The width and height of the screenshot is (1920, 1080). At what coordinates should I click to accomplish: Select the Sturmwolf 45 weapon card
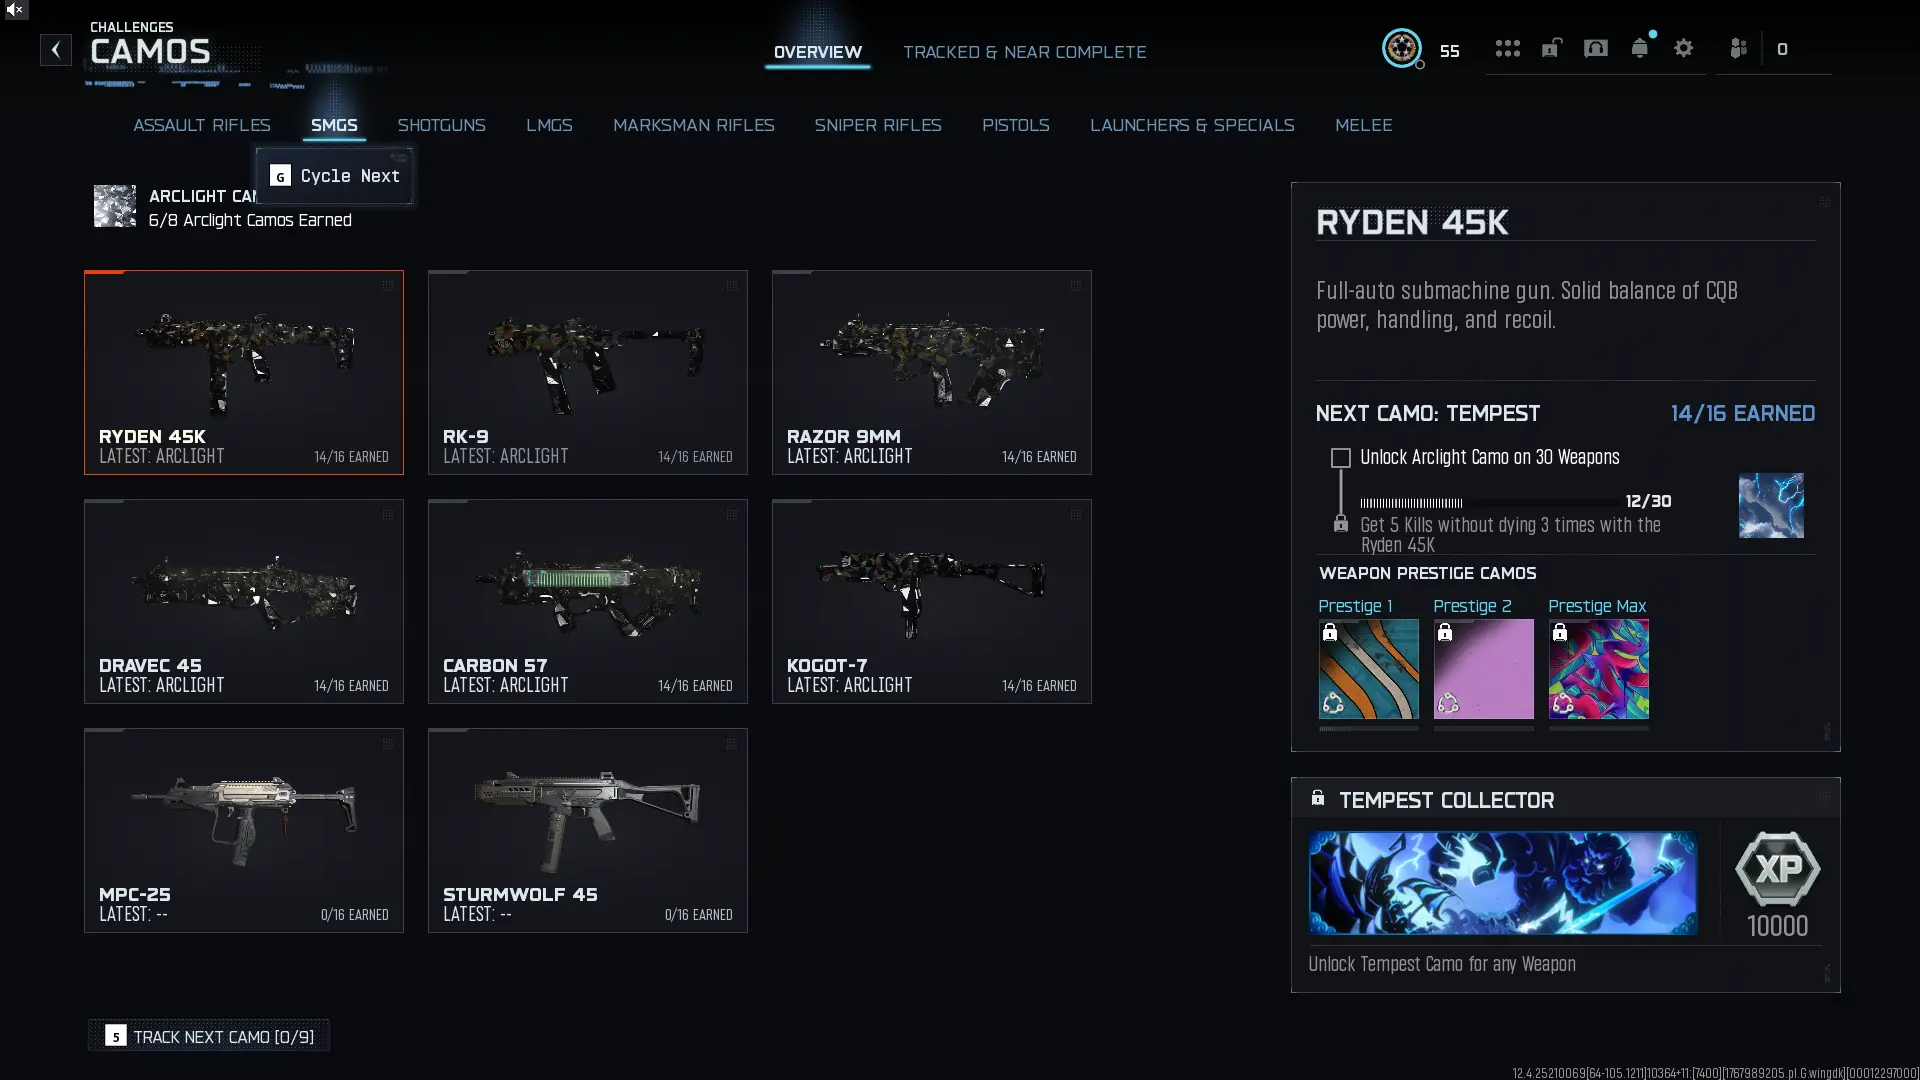pos(587,830)
